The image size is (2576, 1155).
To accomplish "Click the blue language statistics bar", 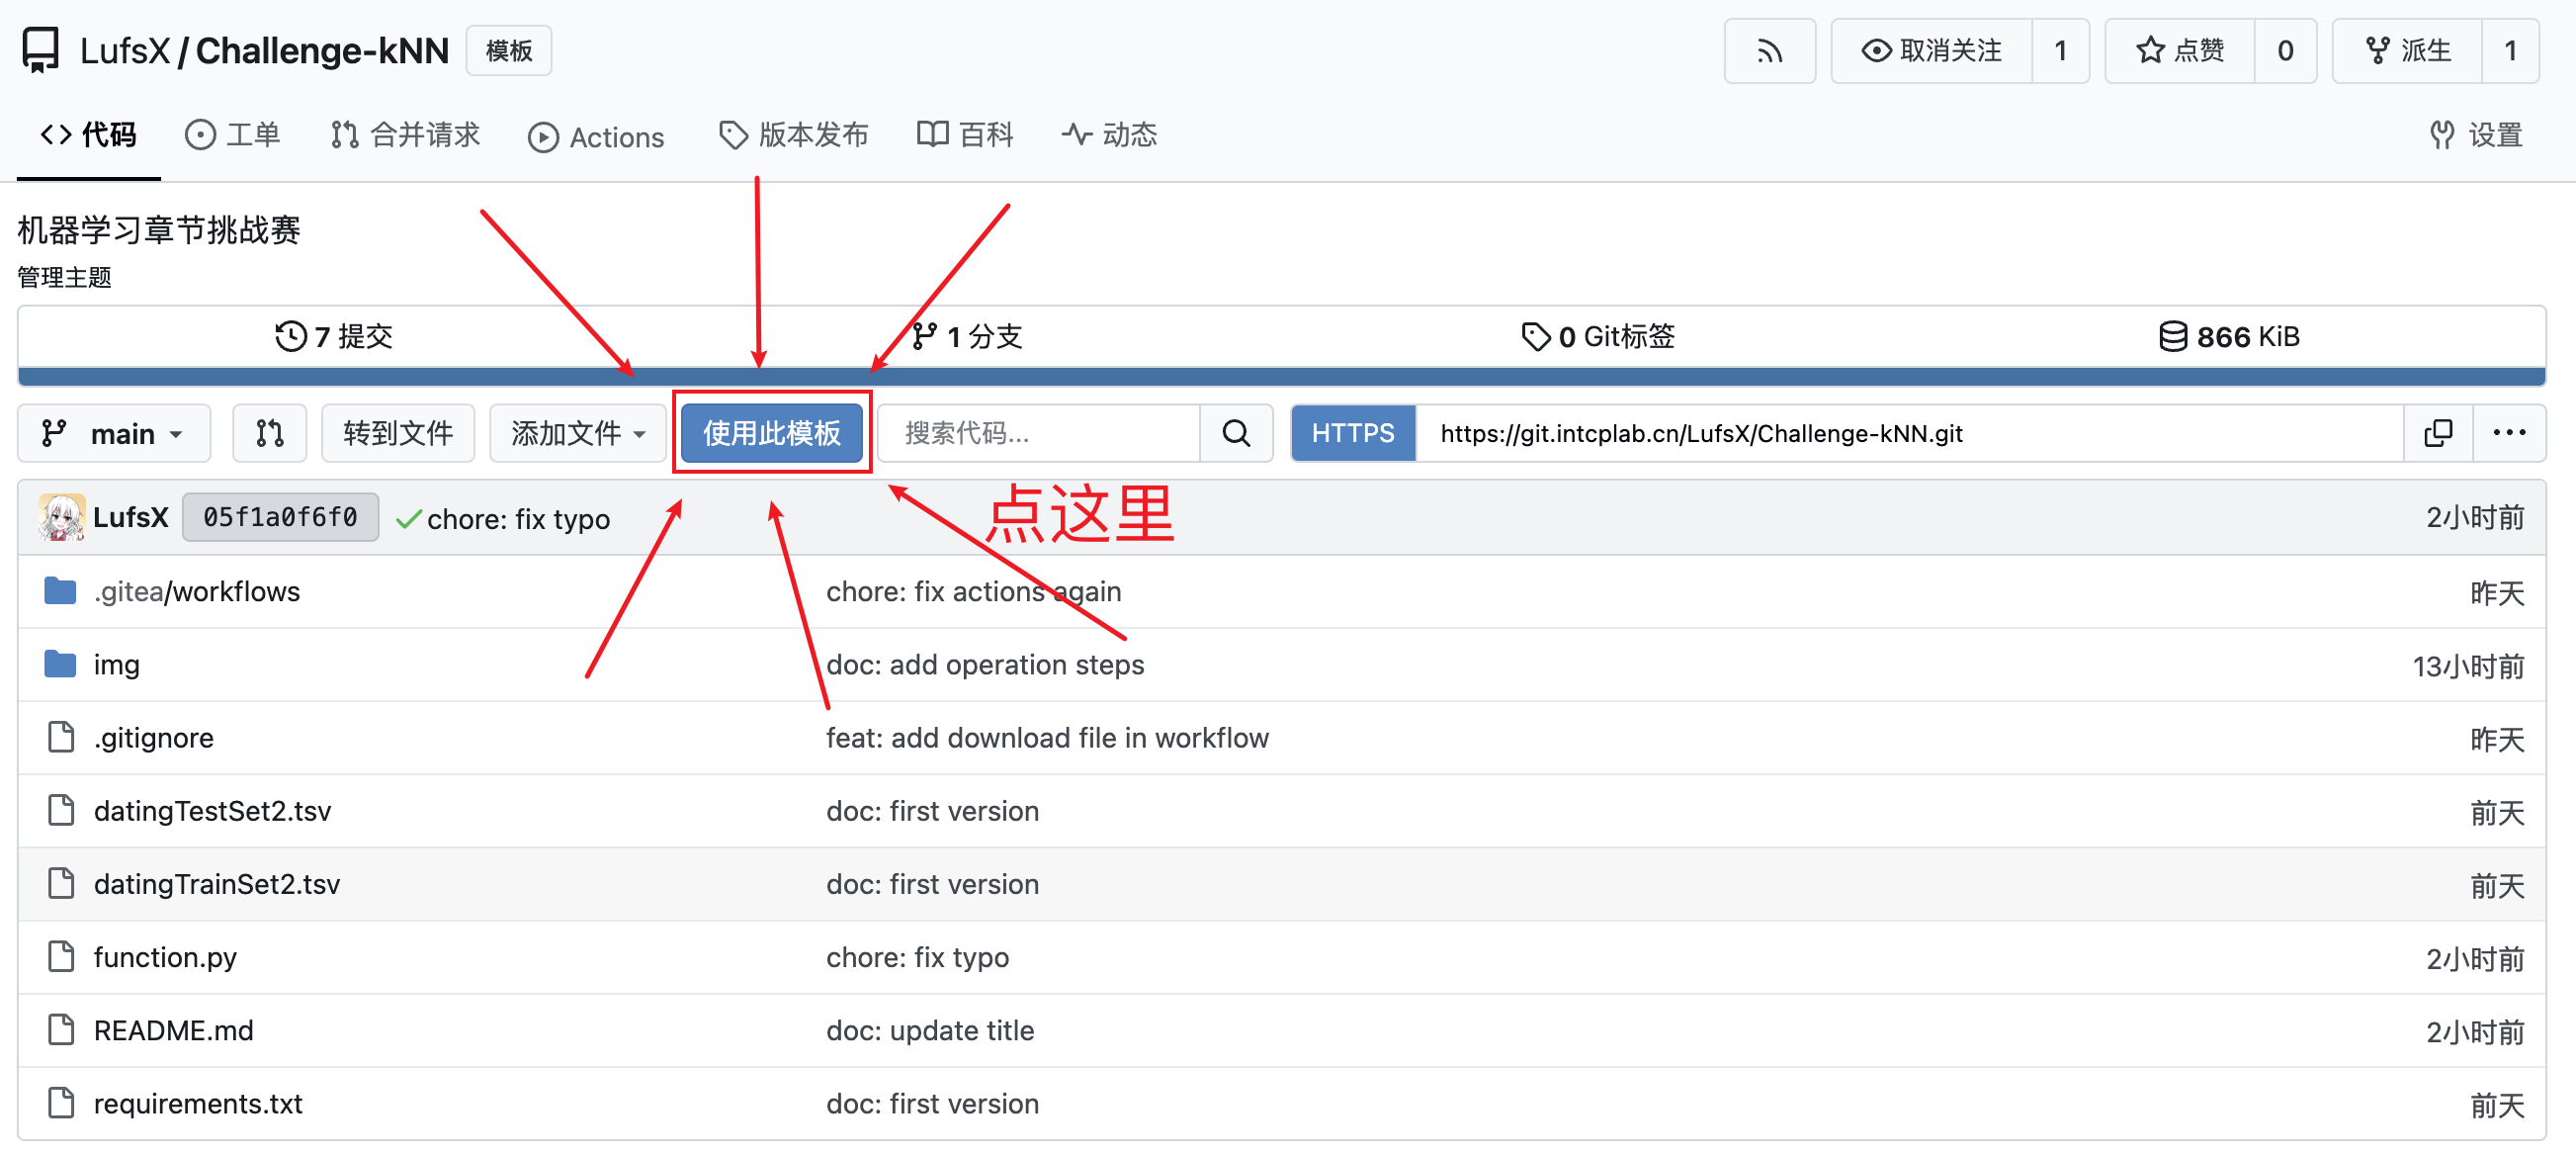I will click(1281, 376).
